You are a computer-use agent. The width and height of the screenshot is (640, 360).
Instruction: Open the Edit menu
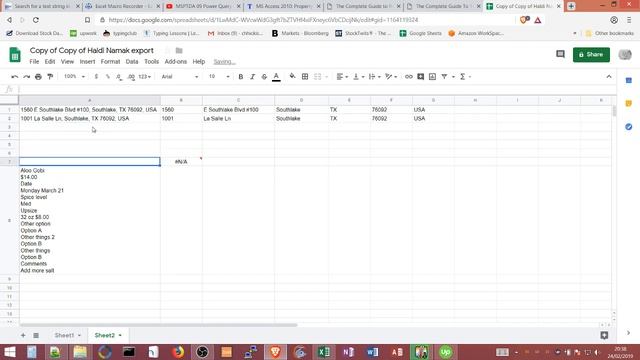(x=50, y=62)
